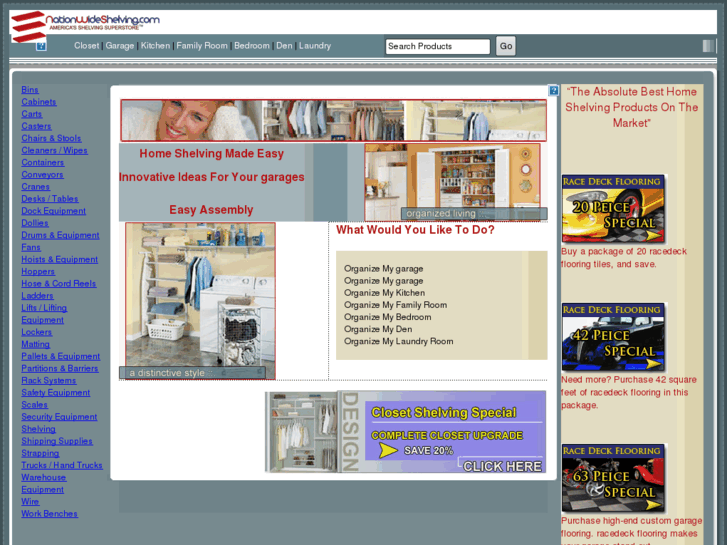Open the Scales category link
Viewport: 727px width, 545px height.
tap(35, 404)
